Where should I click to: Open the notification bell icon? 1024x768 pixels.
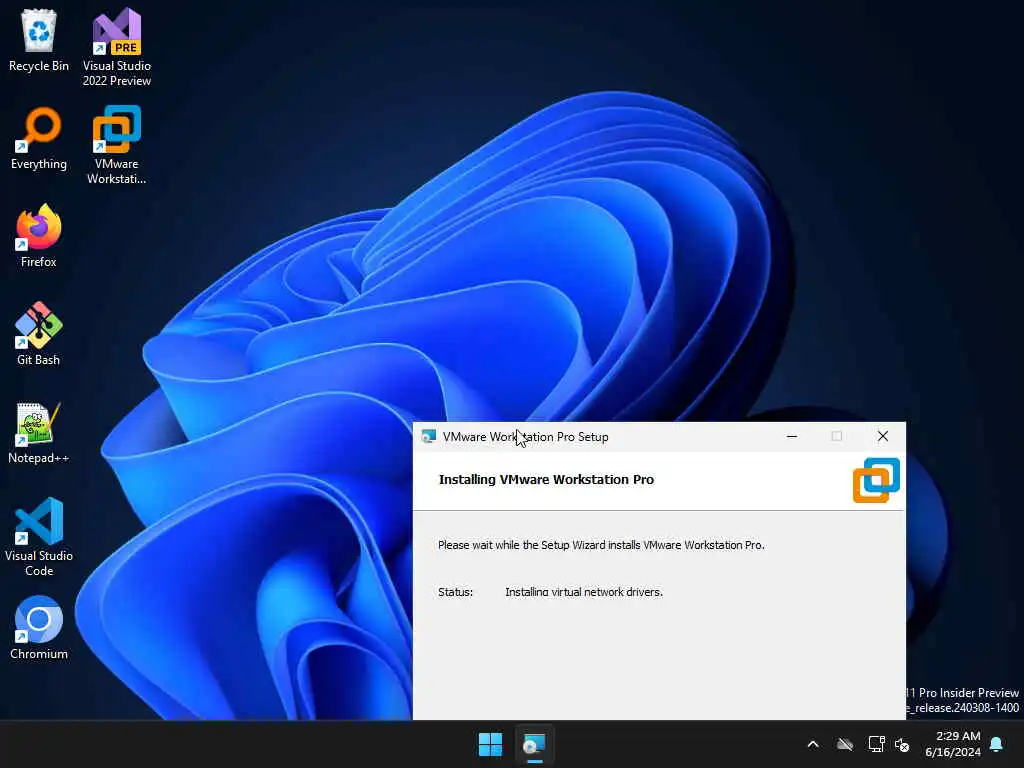[x=997, y=744]
